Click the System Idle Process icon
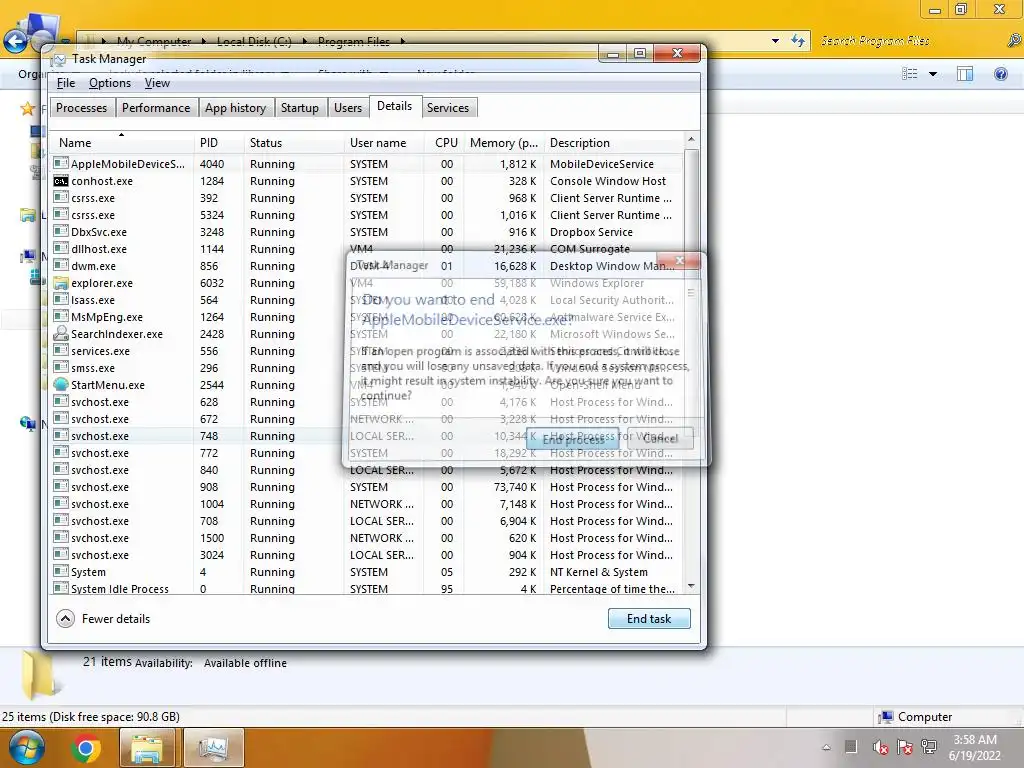This screenshot has width=1024, height=768. pos(61,588)
